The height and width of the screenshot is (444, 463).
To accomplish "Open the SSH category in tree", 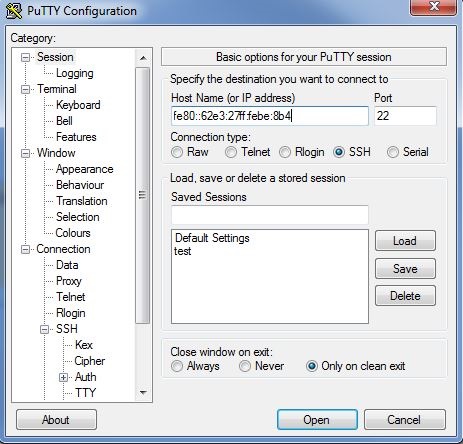I will (67, 329).
